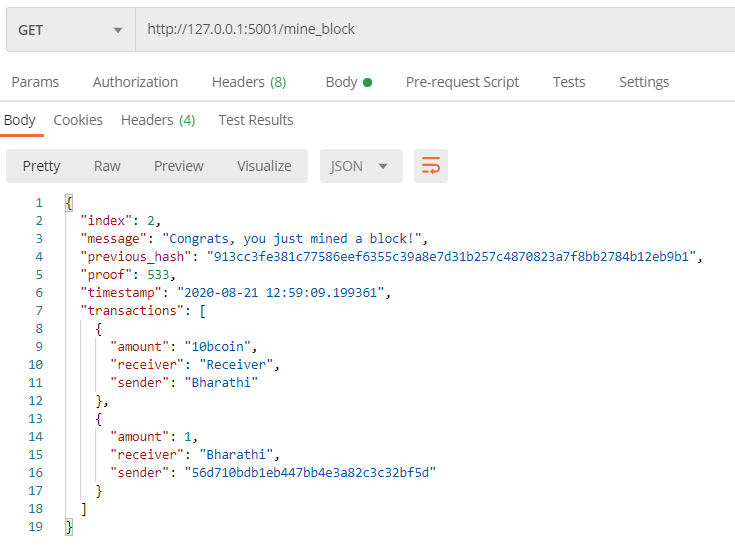This screenshot has height=548, width=735.
Task: Open the JSON format dropdown
Action: point(360,166)
